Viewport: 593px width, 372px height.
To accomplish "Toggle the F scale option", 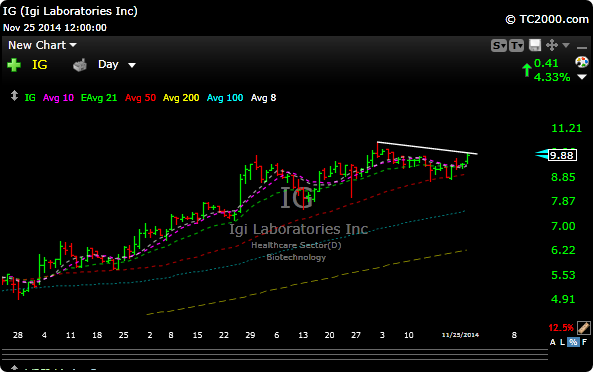I will pyautogui.click(x=584, y=342).
